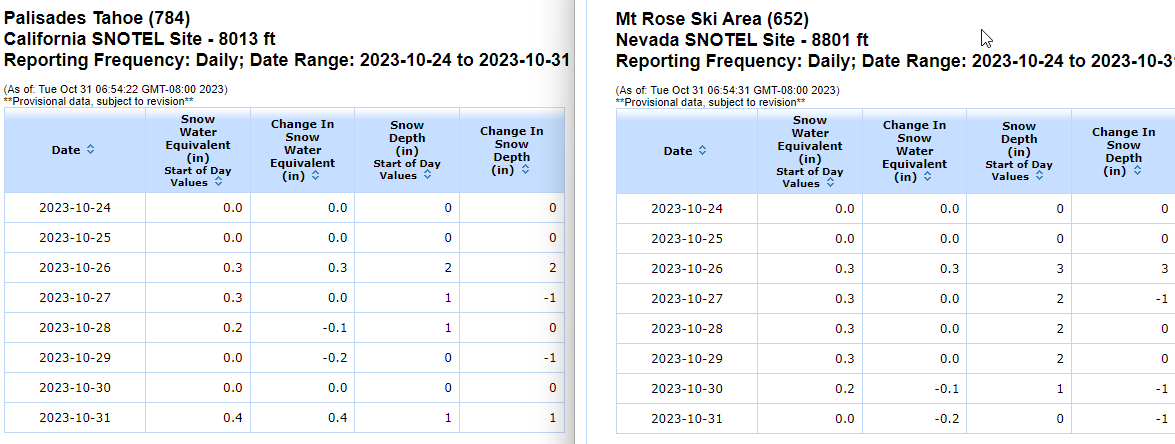
Task: Sort Palisades Tahoe table by Date
Action: (x=91, y=150)
